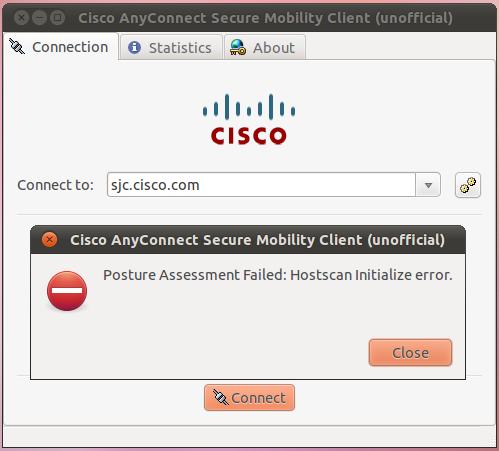Minimize the AnyConnect main window
The width and height of the screenshot is (499, 451).
click(39, 18)
